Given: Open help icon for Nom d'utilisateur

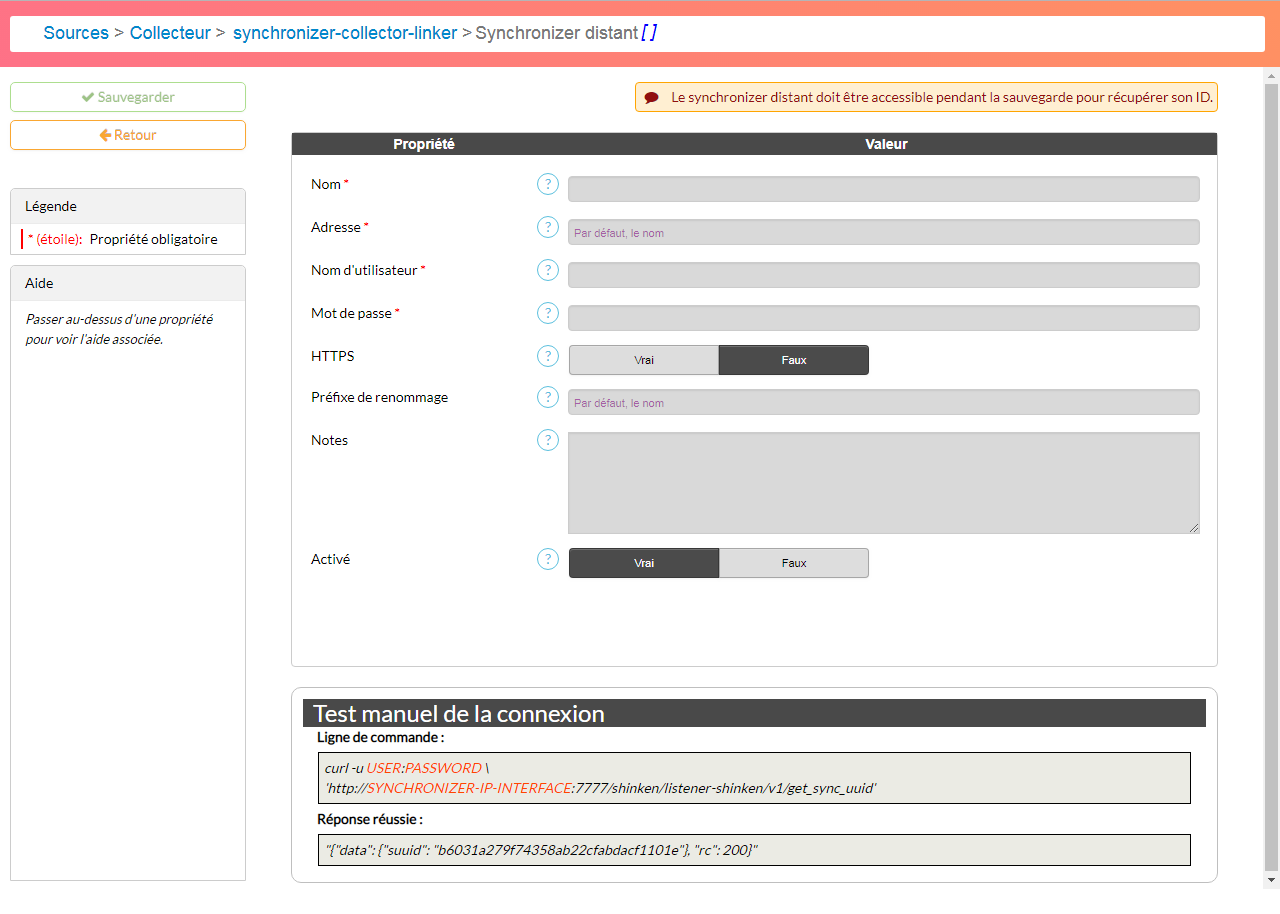Looking at the screenshot, I should (x=548, y=270).
